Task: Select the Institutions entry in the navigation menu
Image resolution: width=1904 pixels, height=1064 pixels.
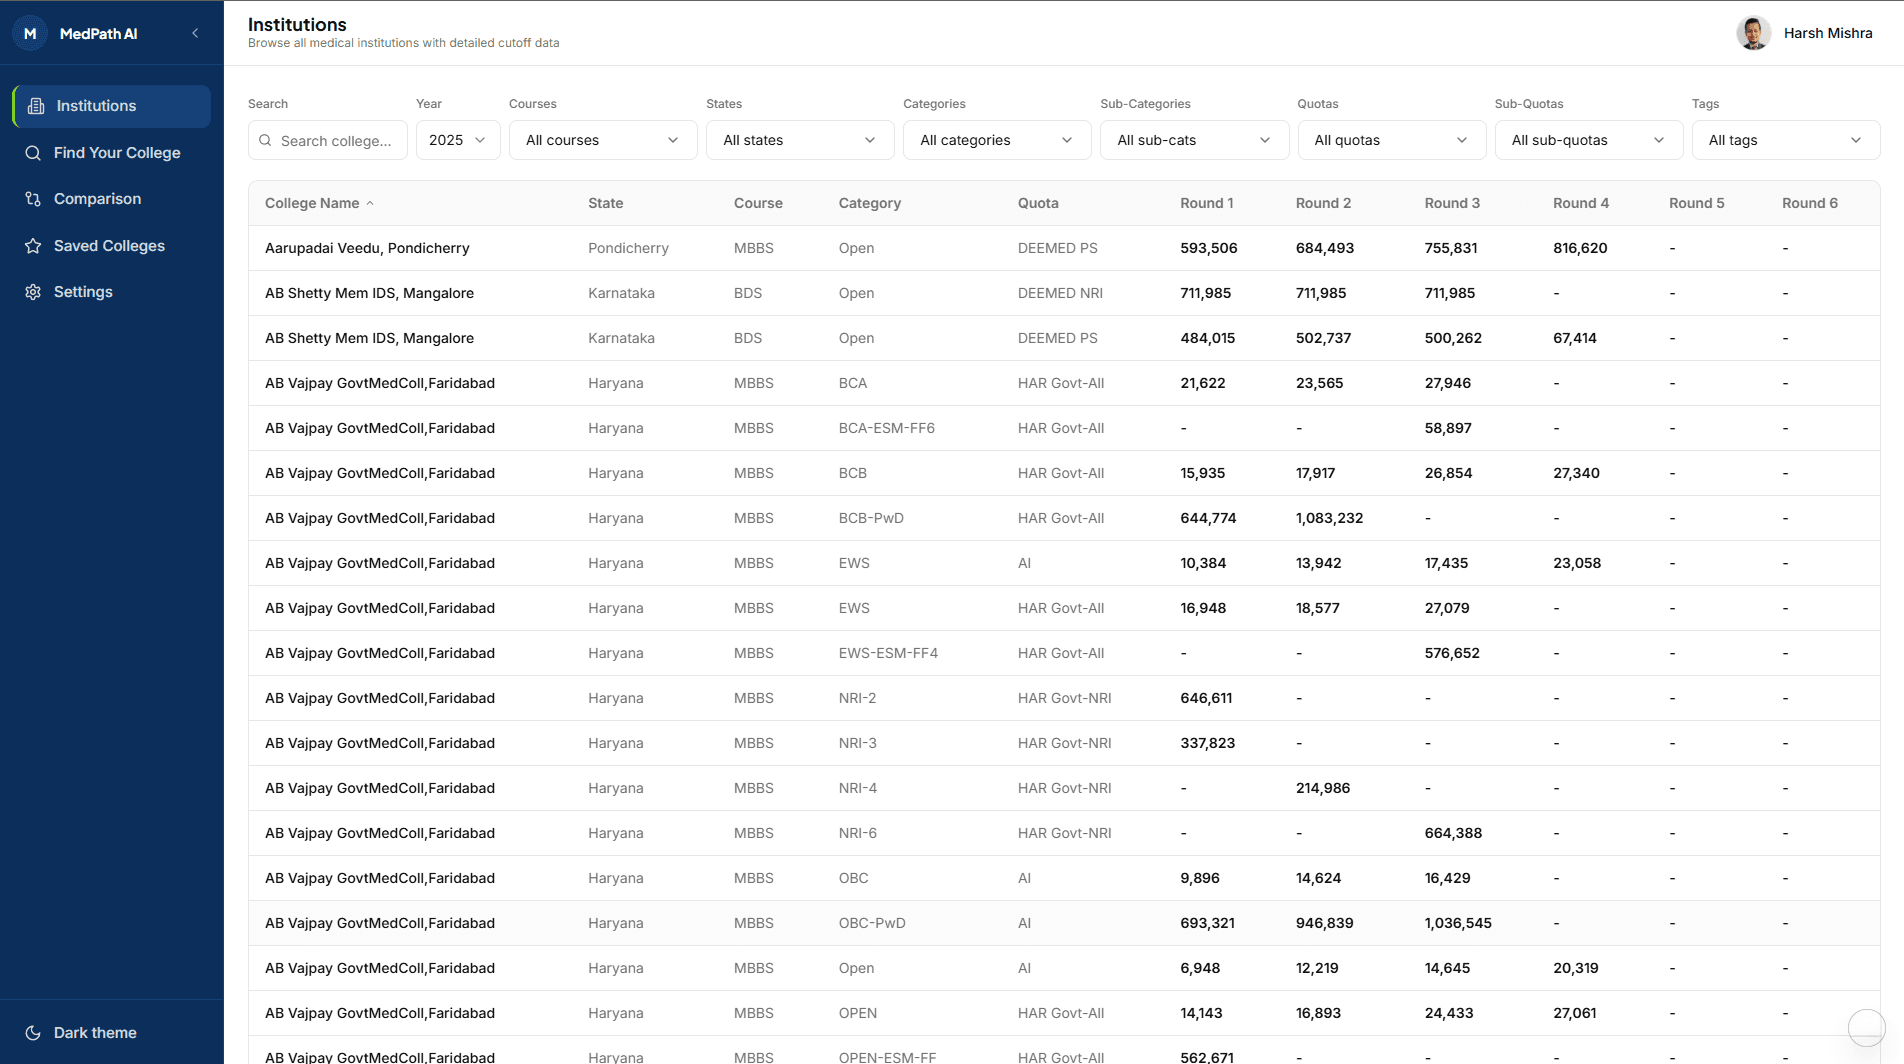Action: pos(96,105)
